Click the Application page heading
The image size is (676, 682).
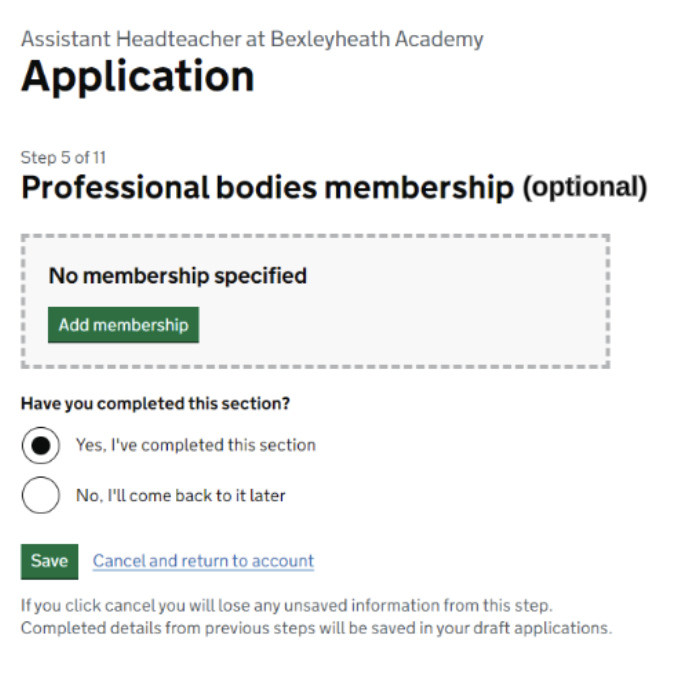[137, 77]
